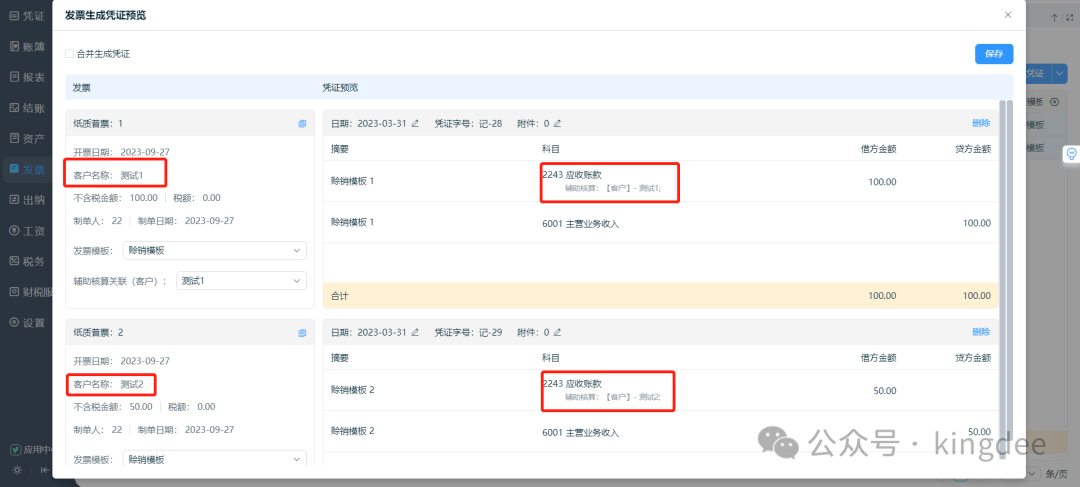This screenshot has width=1080, height=487.
Task: Close the 发票生成凭证预览 dialog
Action: click(1008, 14)
